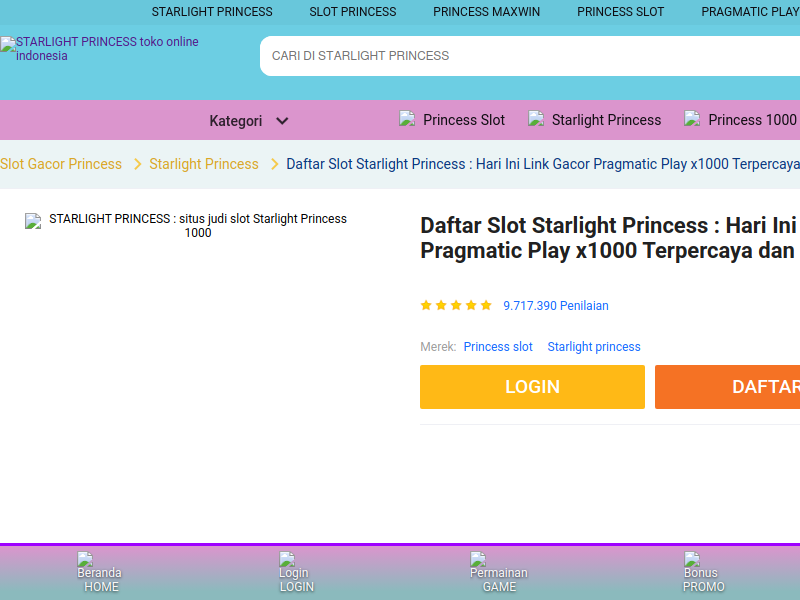Focus the Cari di Starlight Princess search field
Image resolution: width=800 pixels, height=600 pixels.
click(530, 56)
